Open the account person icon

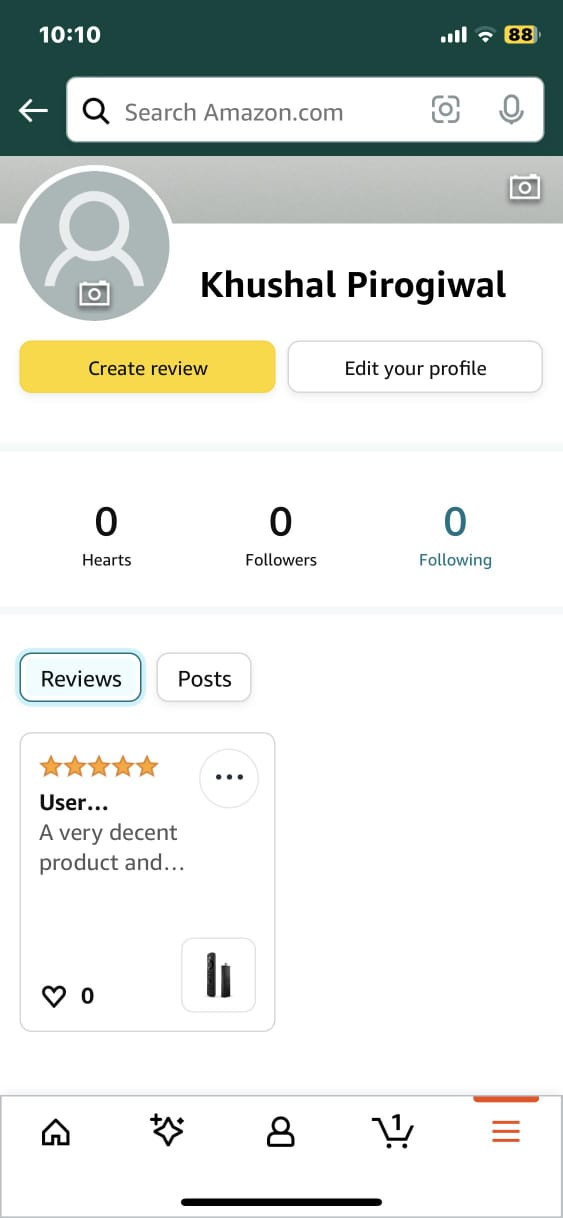pyautogui.click(x=281, y=1131)
